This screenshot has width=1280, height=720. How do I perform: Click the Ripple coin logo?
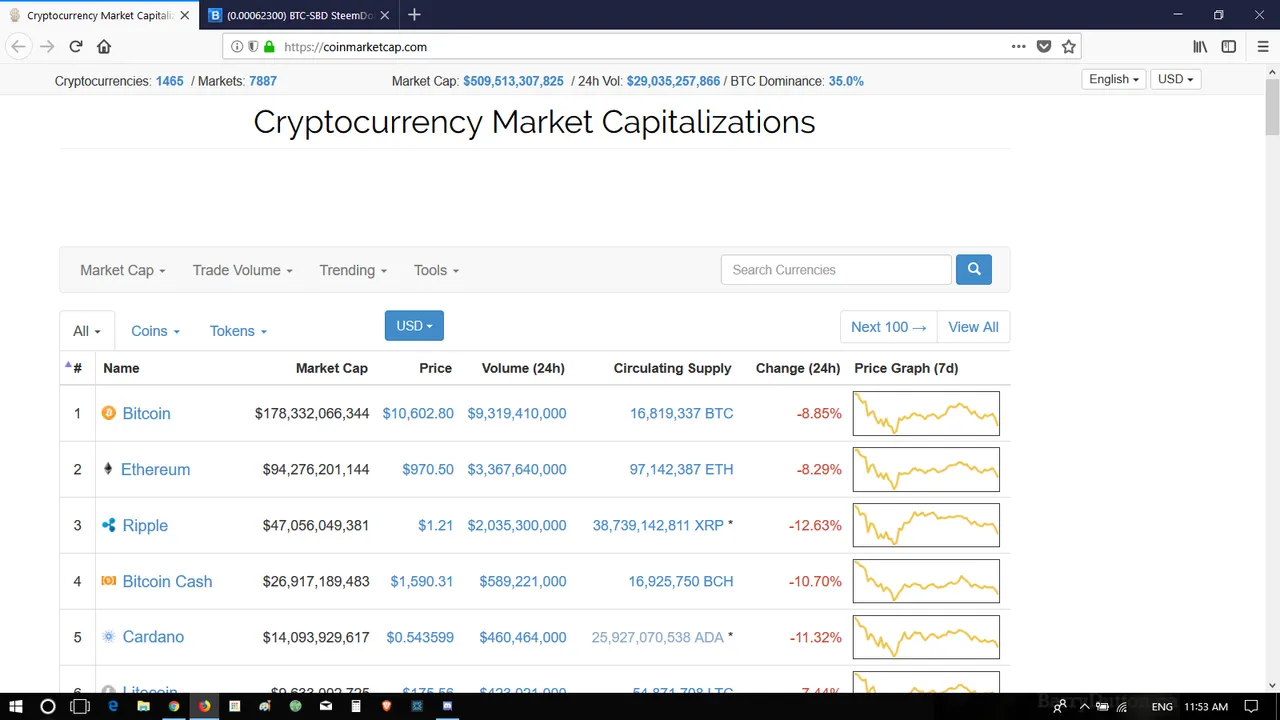coord(109,525)
